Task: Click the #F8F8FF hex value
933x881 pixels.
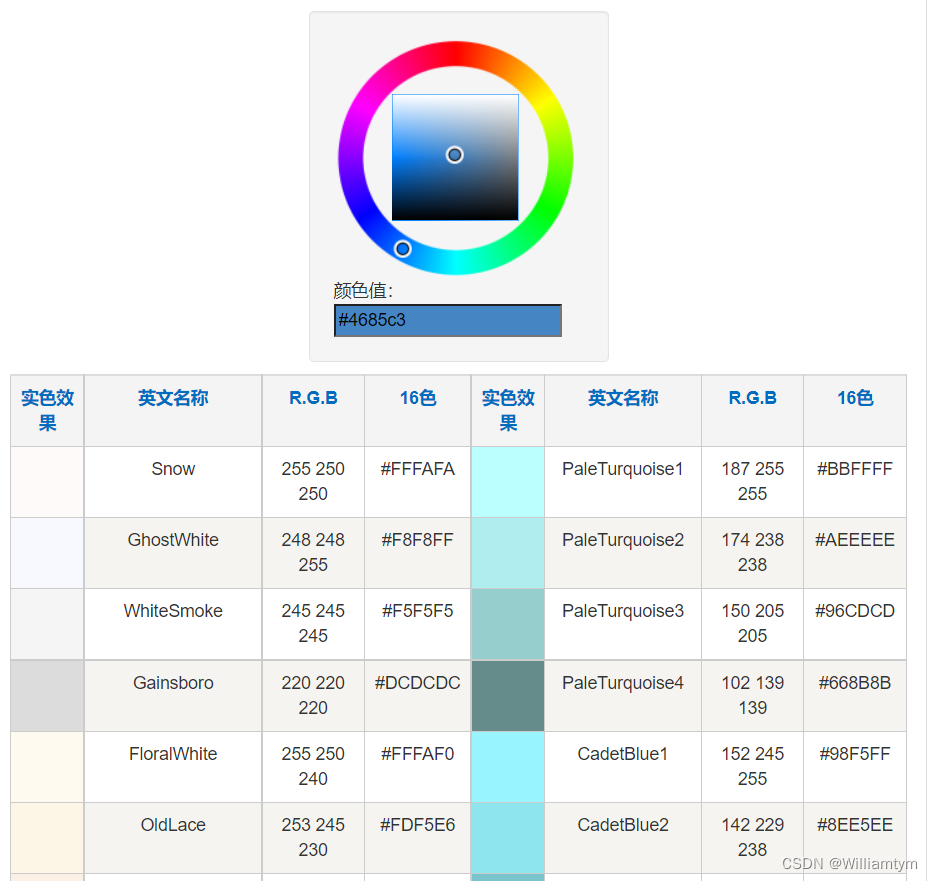Action: 418,540
